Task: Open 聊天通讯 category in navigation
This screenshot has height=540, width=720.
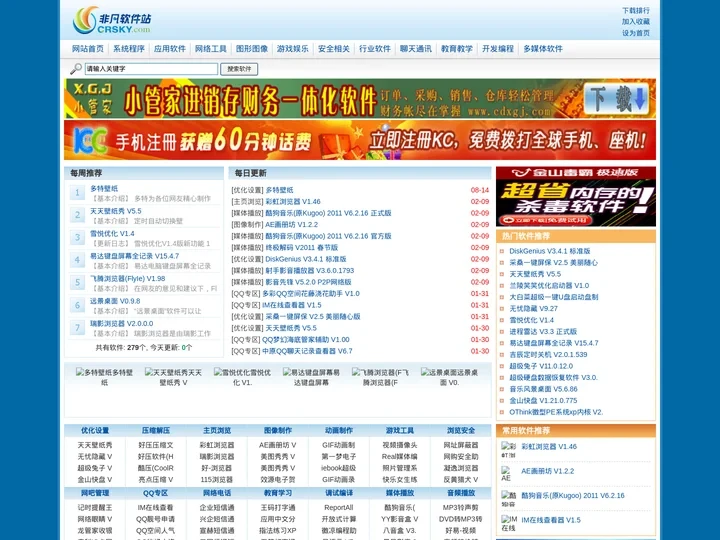Action: [416, 49]
